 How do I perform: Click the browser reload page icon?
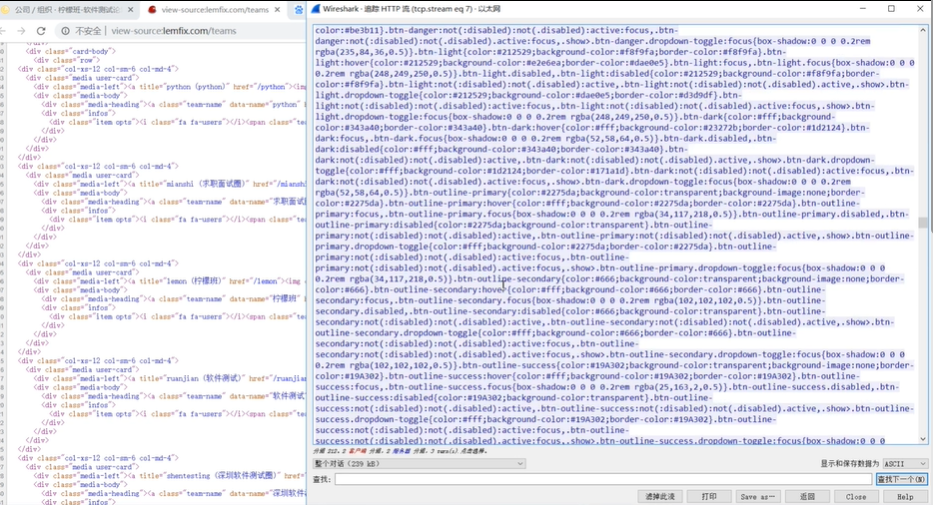41,31
